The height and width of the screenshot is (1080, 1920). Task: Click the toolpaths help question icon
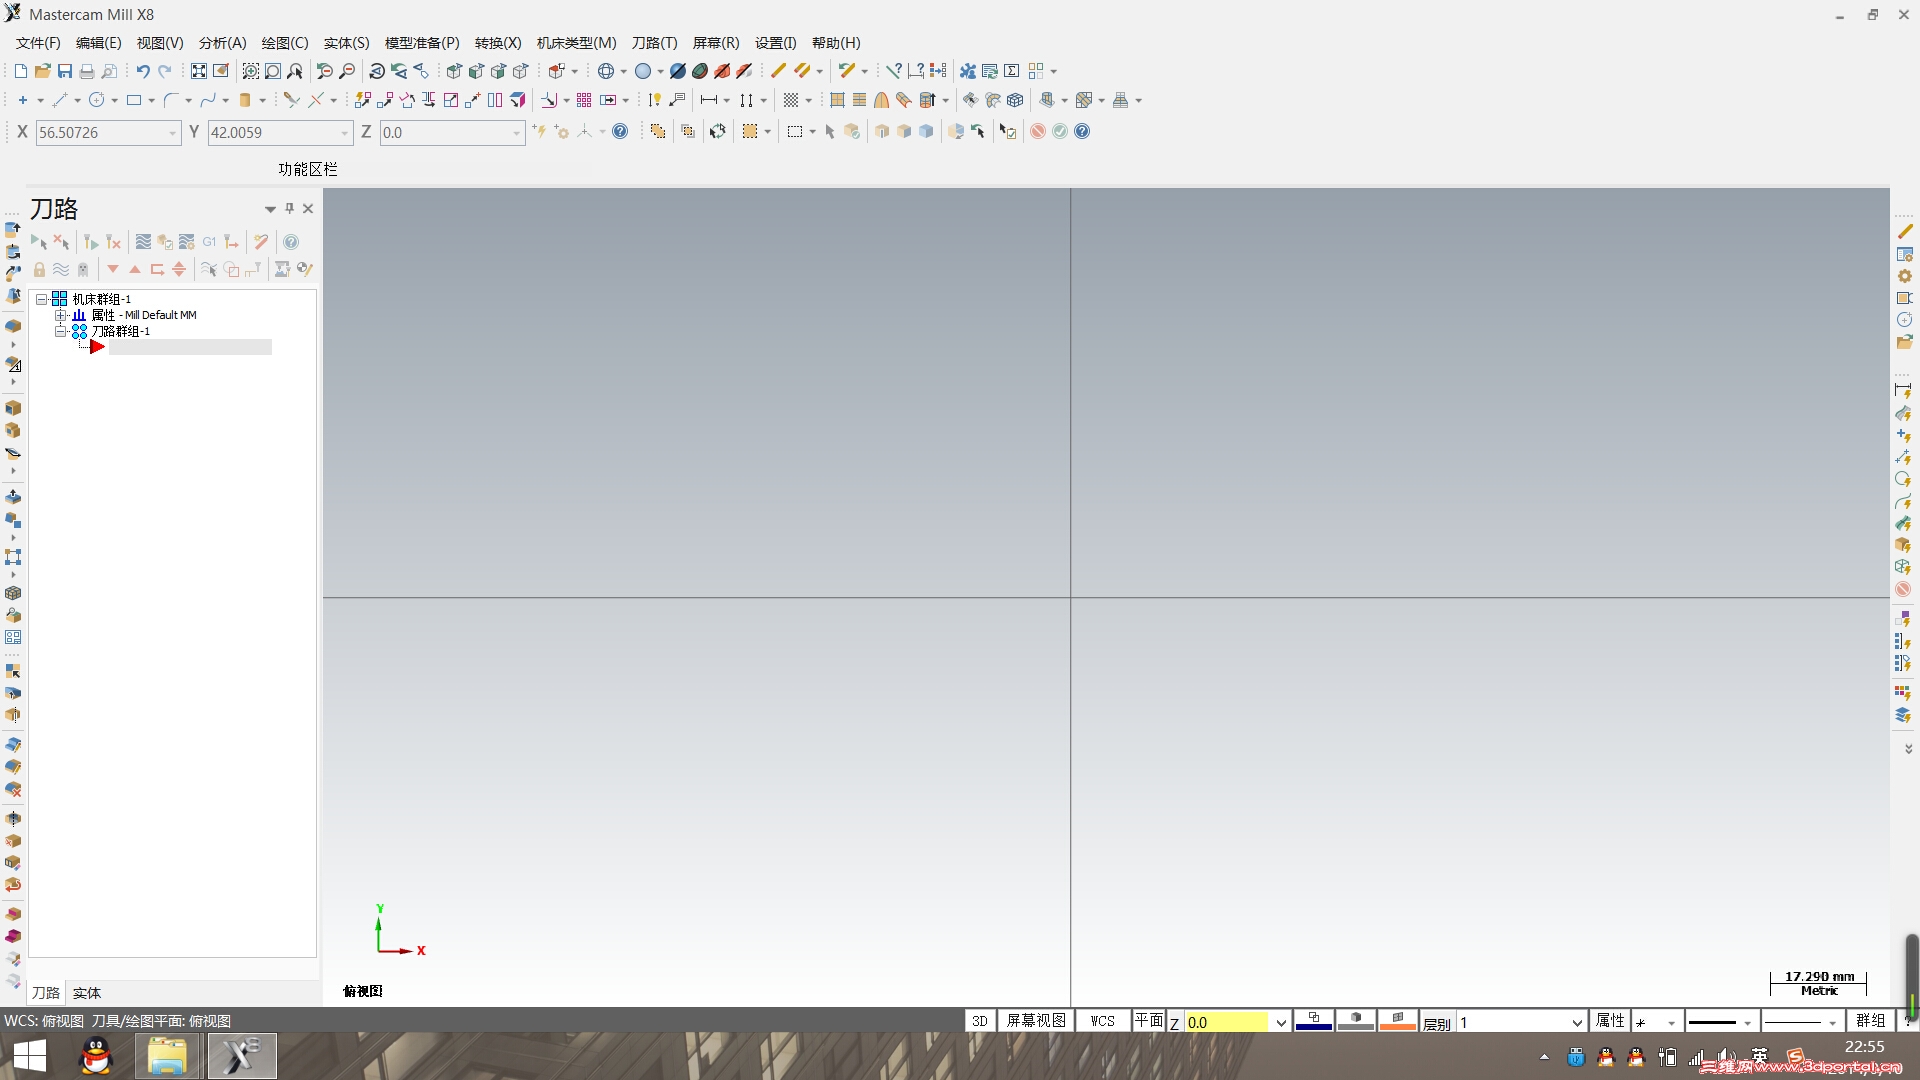click(290, 242)
